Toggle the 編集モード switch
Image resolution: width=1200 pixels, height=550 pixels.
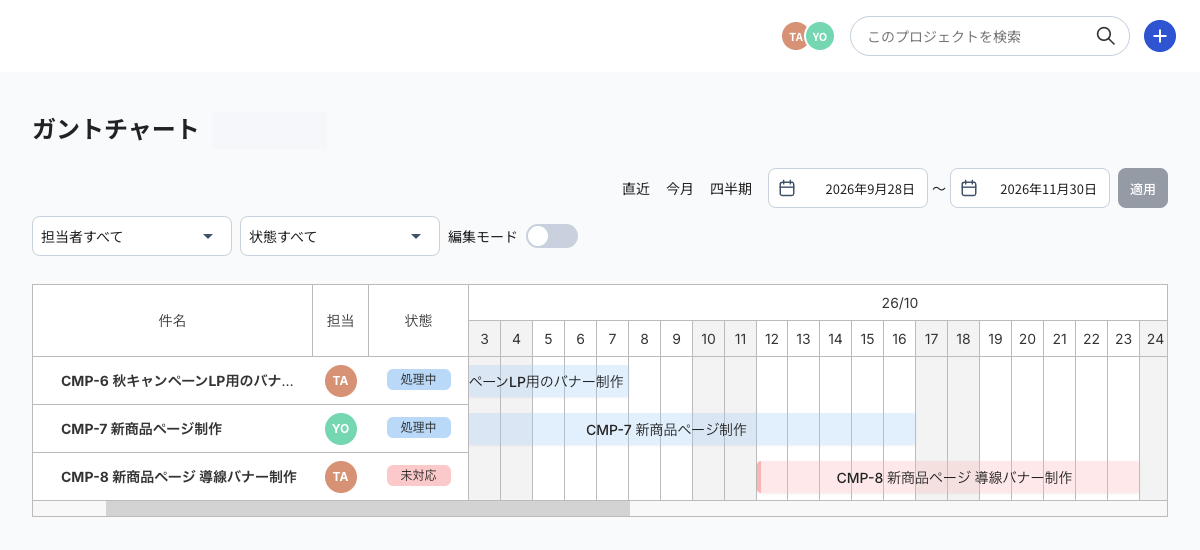pyautogui.click(x=552, y=236)
